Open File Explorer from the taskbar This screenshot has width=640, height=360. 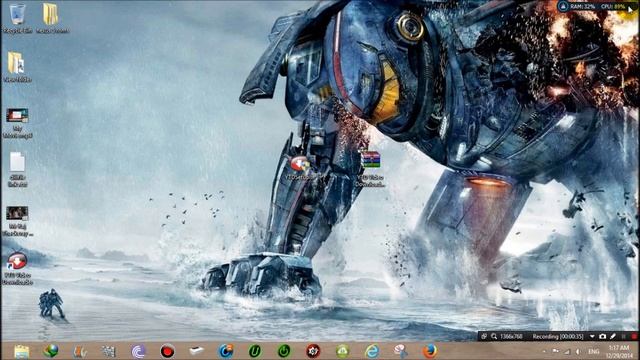tap(21, 351)
